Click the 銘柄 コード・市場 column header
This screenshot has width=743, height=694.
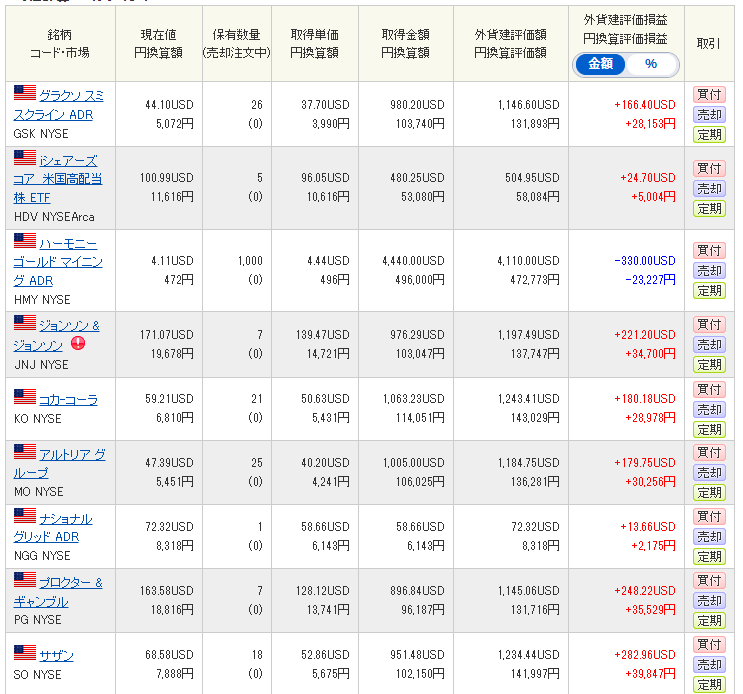click(x=60, y=44)
